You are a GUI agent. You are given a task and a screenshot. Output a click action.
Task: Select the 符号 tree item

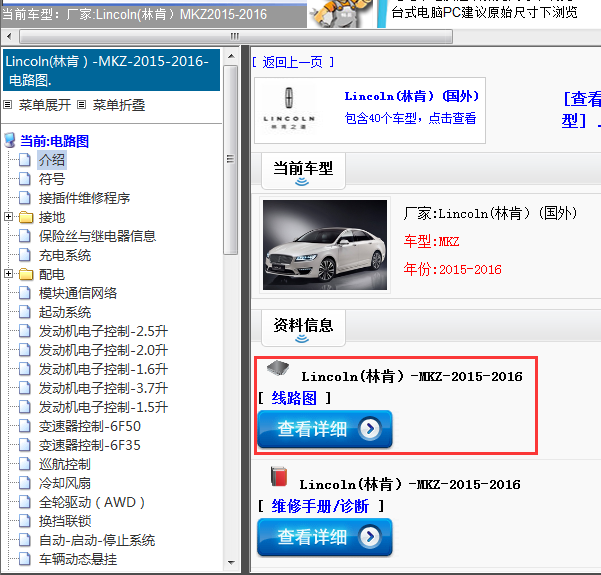click(x=52, y=179)
